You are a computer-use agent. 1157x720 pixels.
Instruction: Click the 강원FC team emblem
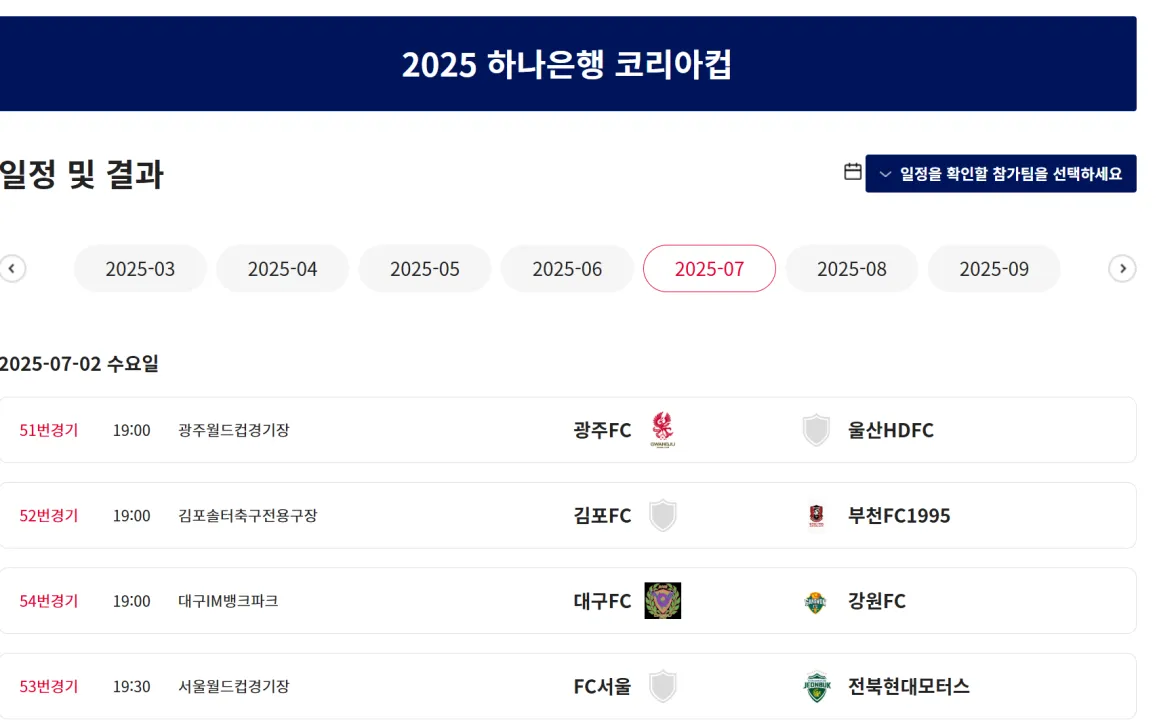[815, 602]
